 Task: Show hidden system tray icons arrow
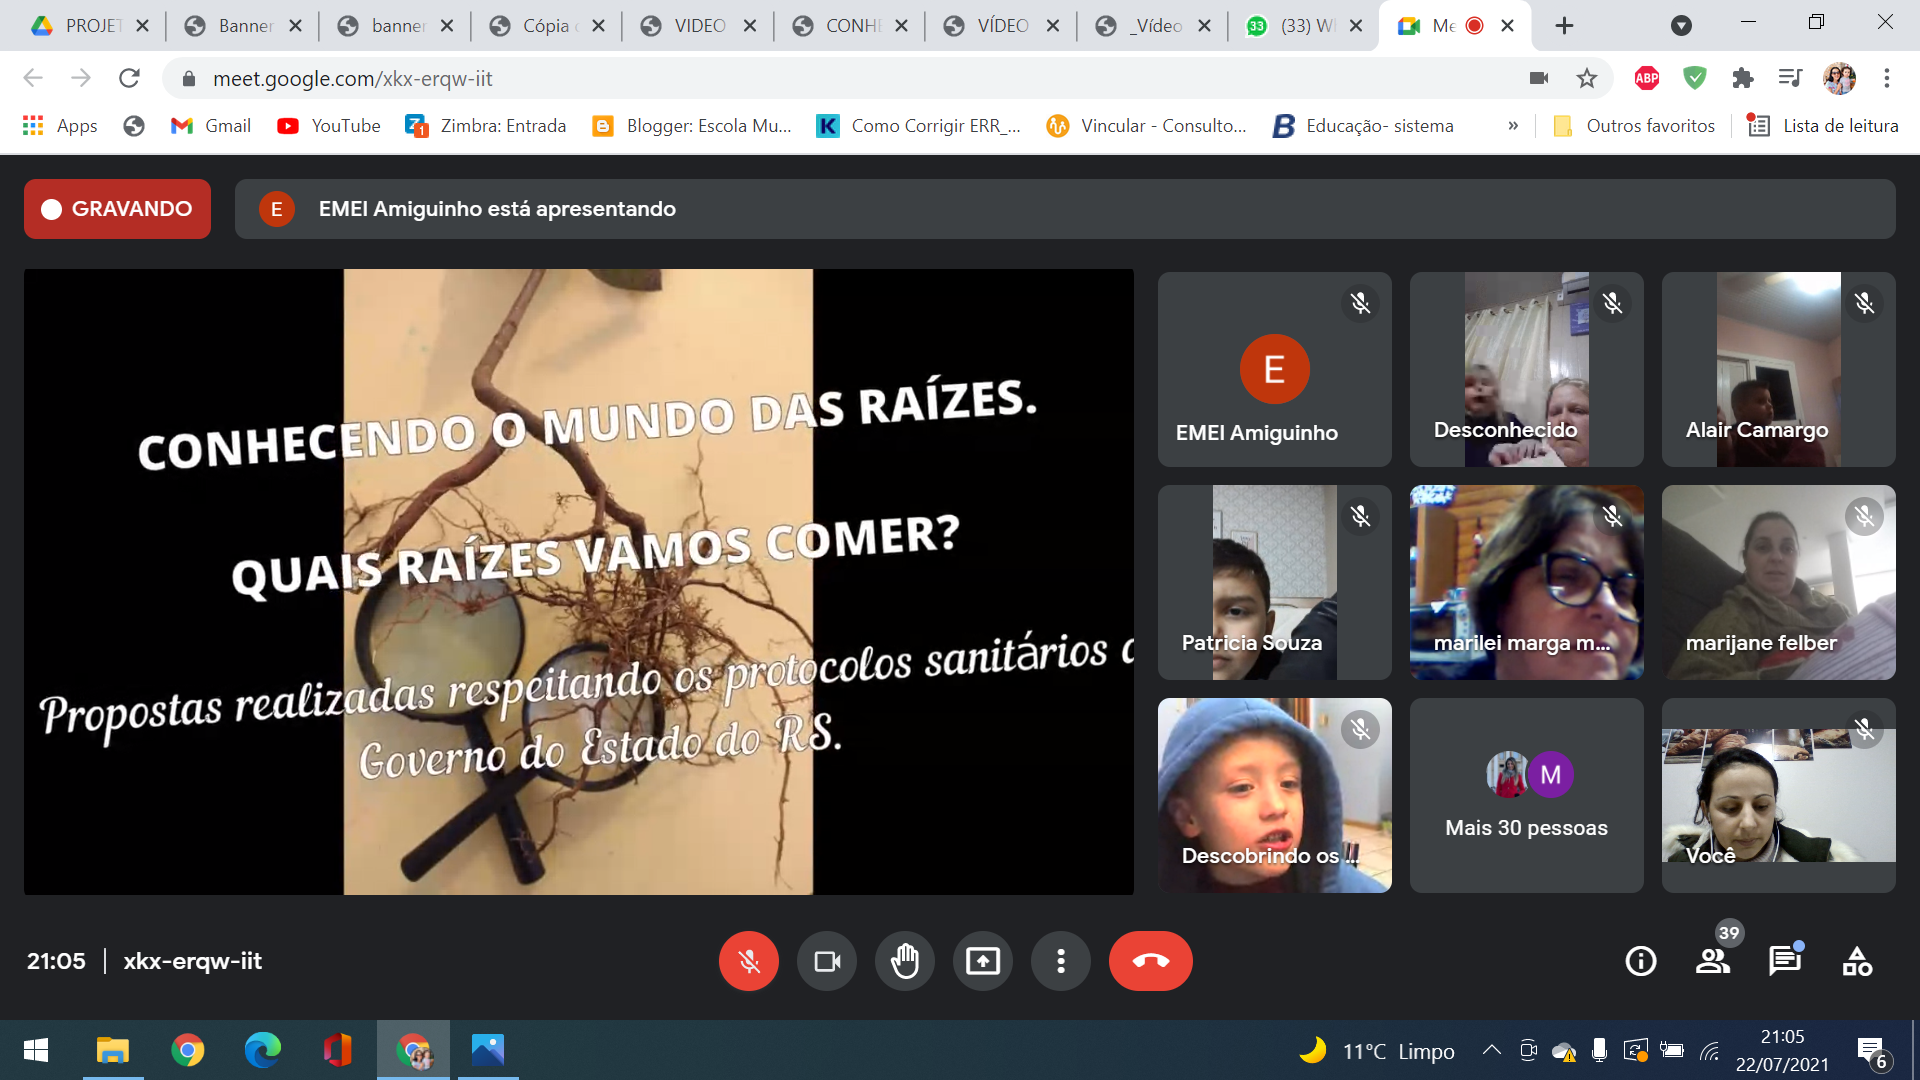[x=1491, y=1050]
